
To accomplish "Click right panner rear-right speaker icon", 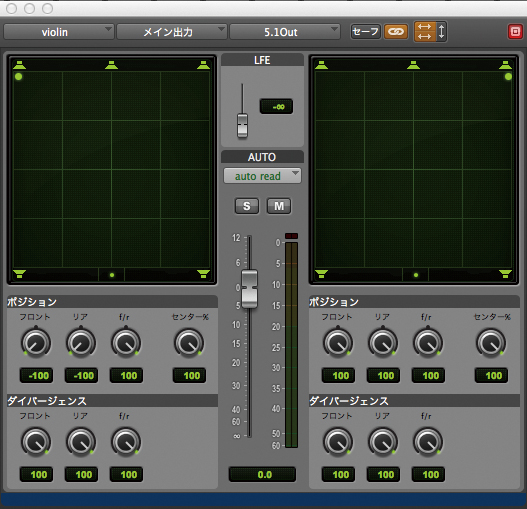I will coord(505,274).
